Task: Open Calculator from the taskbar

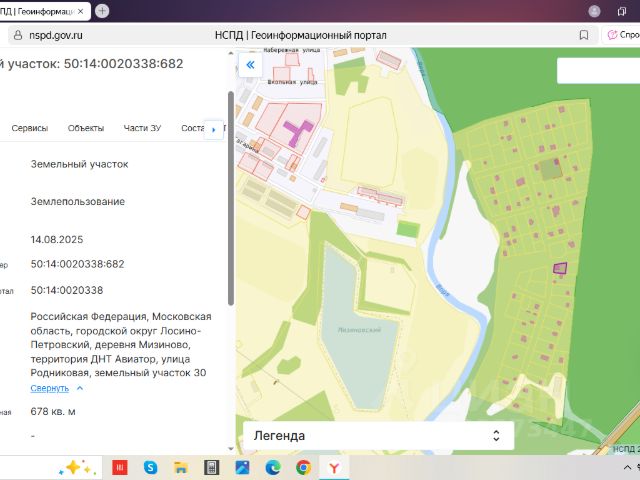Action: [x=211, y=468]
